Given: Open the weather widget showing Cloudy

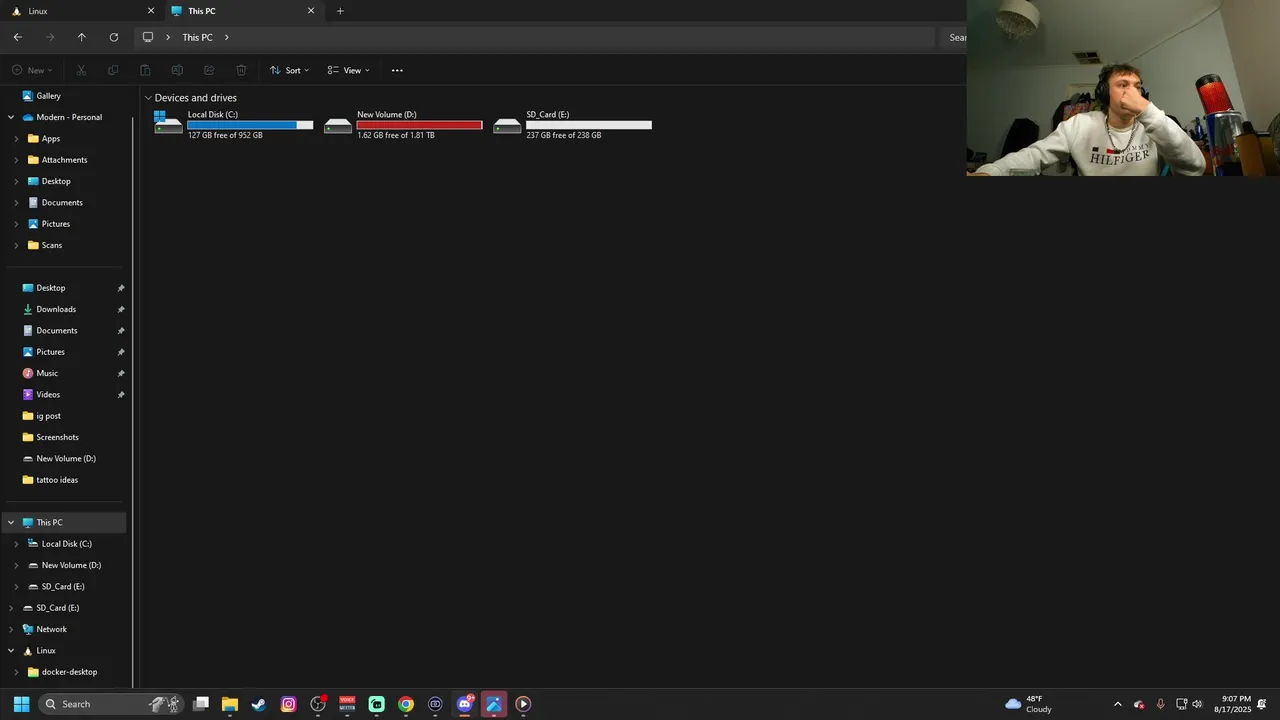Looking at the screenshot, I should click(1028, 704).
